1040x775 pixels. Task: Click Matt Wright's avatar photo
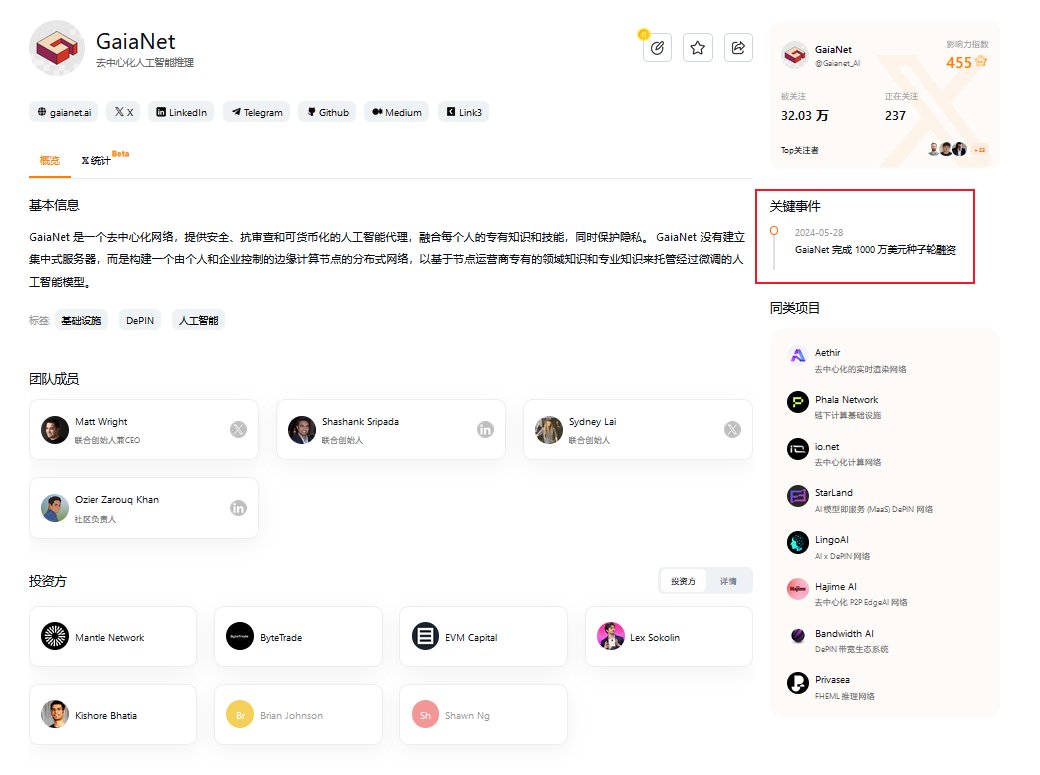tap(55, 430)
